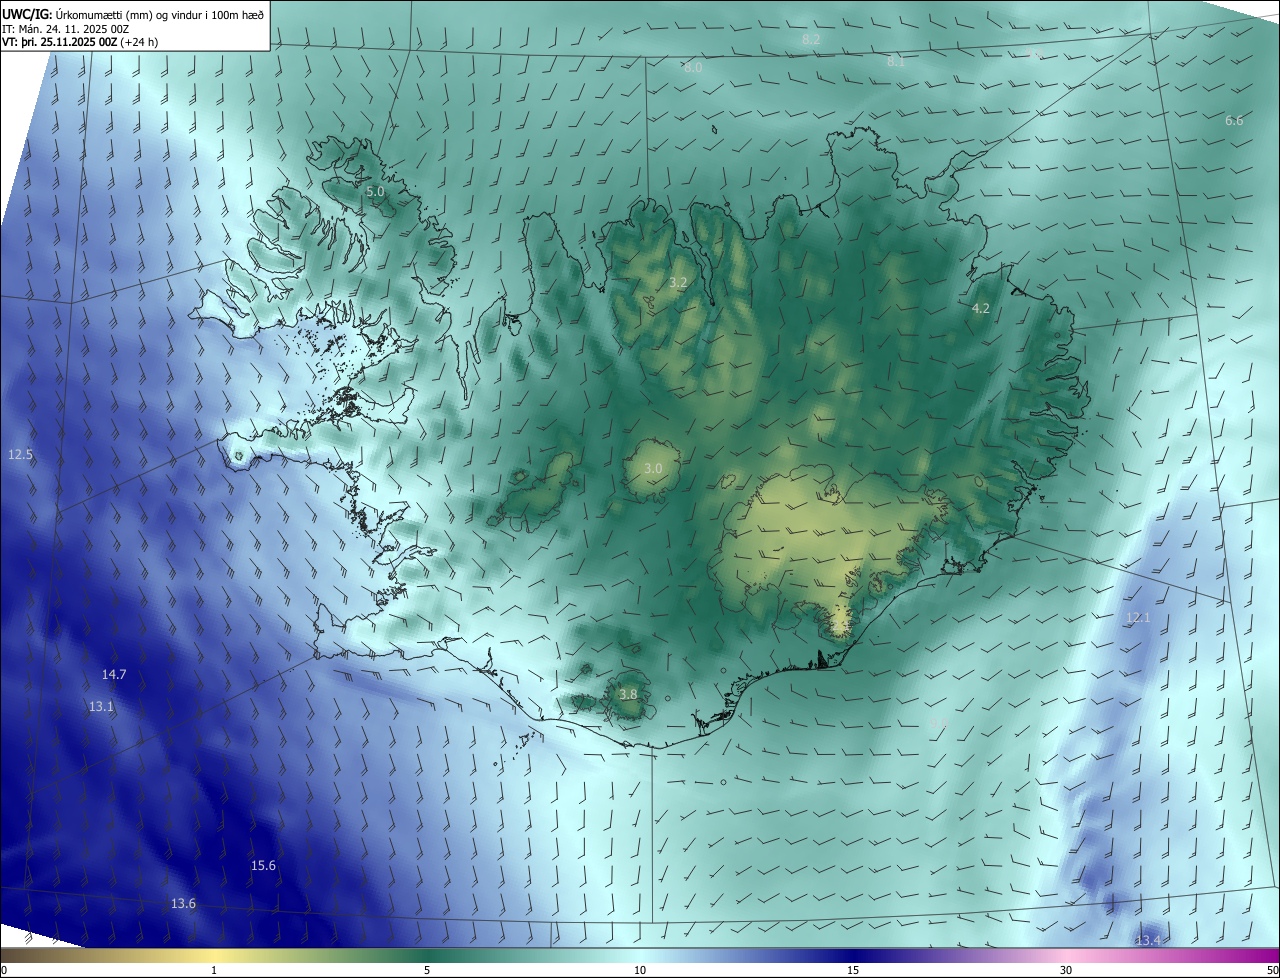1280x978 pixels.
Task: Click the 5.0 value over the Westfjords
Action: pos(375,191)
